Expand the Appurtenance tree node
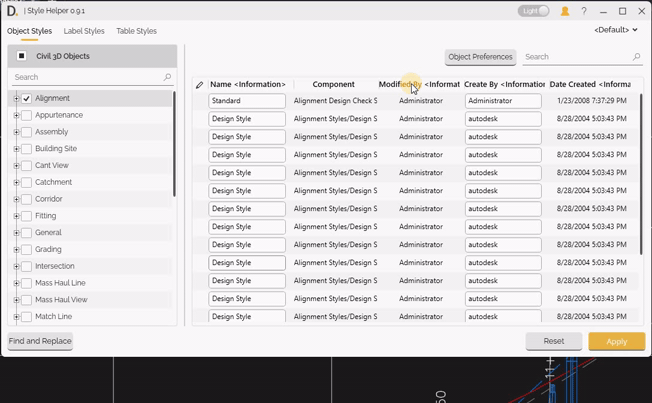The width and height of the screenshot is (652, 403). pyautogui.click(x=16, y=115)
